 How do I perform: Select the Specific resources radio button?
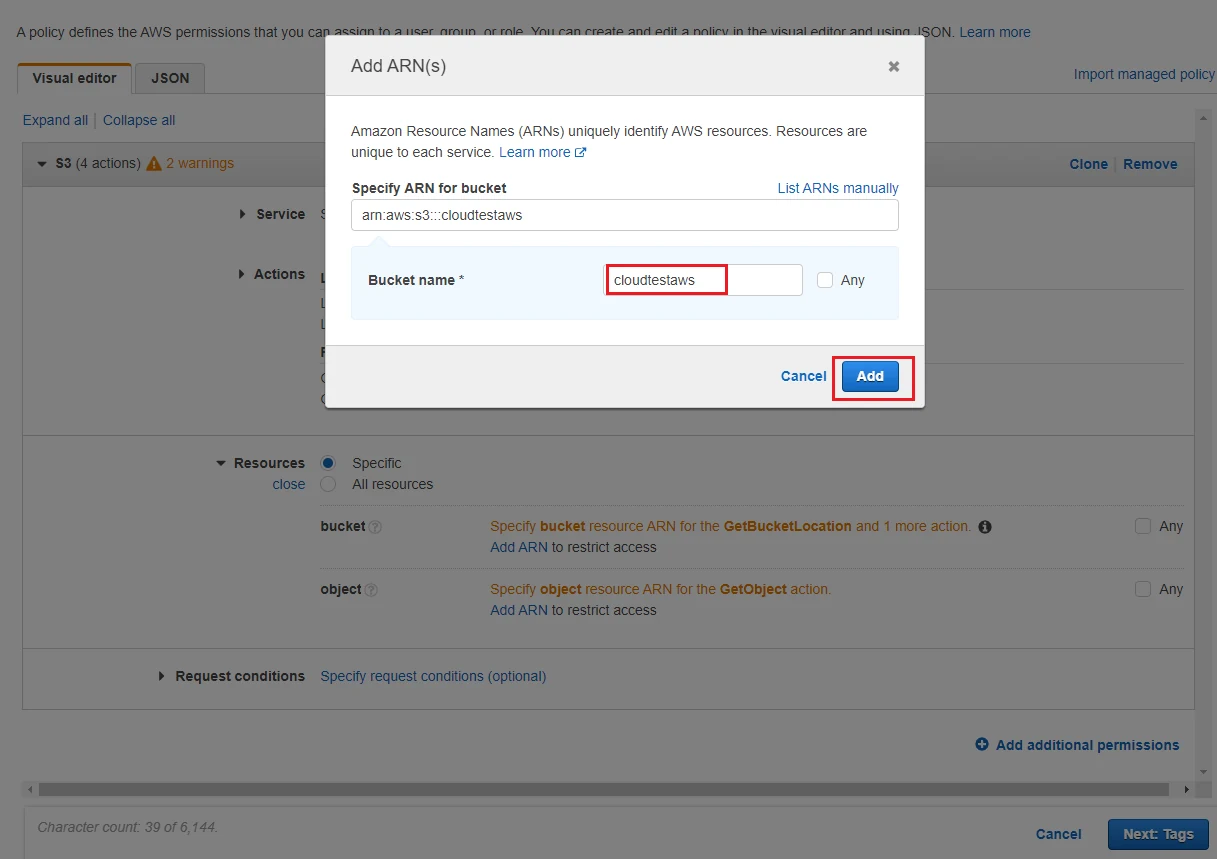(x=328, y=463)
